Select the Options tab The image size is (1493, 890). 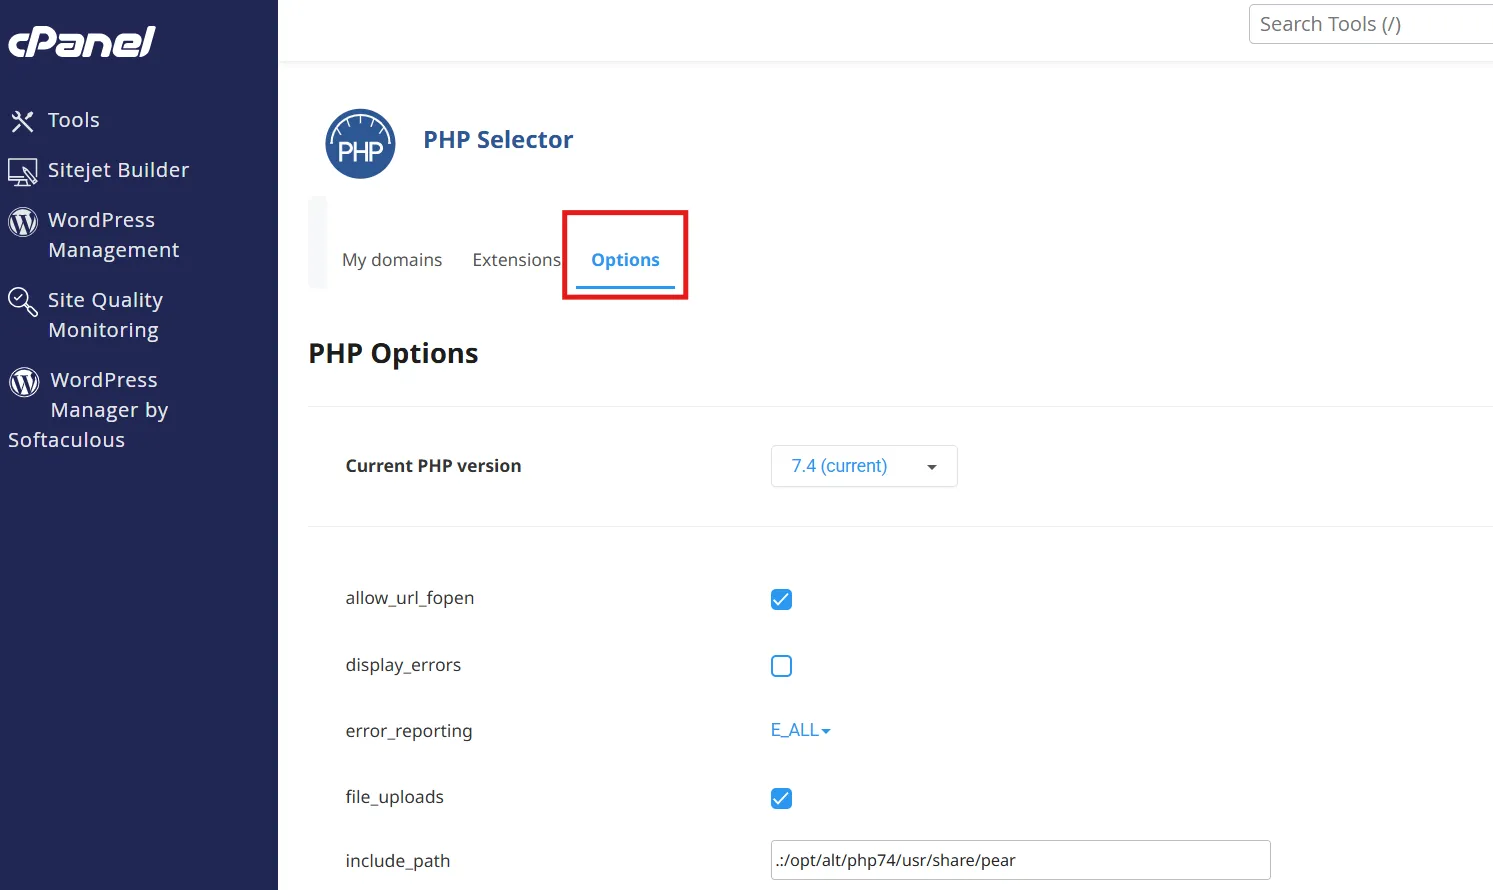point(625,260)
